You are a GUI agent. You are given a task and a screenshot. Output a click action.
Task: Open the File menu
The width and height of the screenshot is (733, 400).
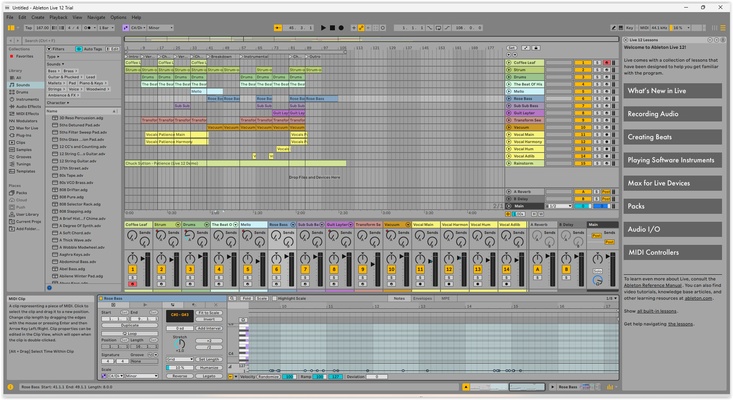pos(10,17)
